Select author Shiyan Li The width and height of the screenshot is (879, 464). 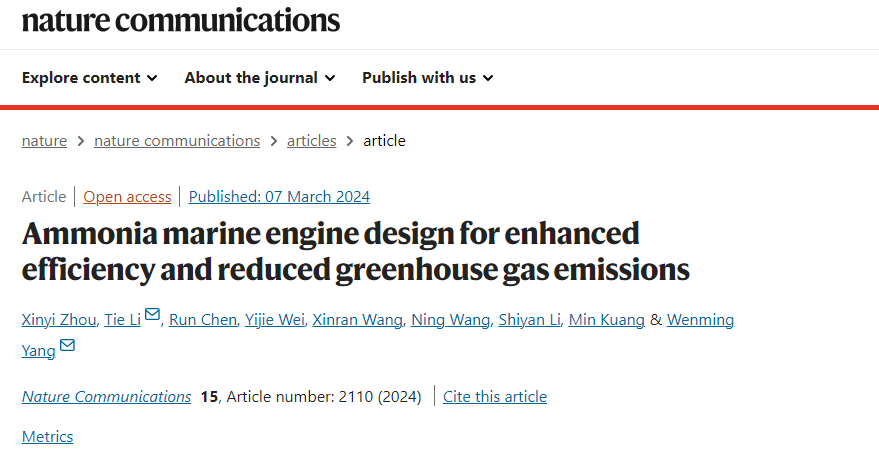coord(529,320)
